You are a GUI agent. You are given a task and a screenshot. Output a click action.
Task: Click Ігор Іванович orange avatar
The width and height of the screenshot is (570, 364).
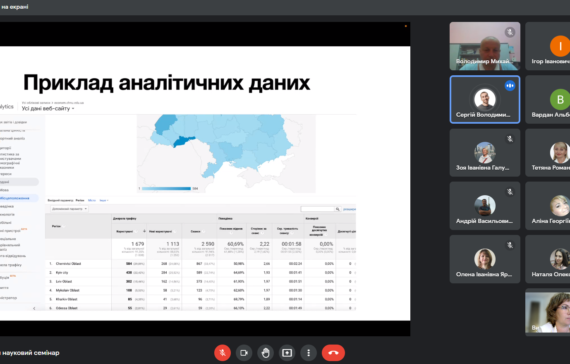[560, 46]
